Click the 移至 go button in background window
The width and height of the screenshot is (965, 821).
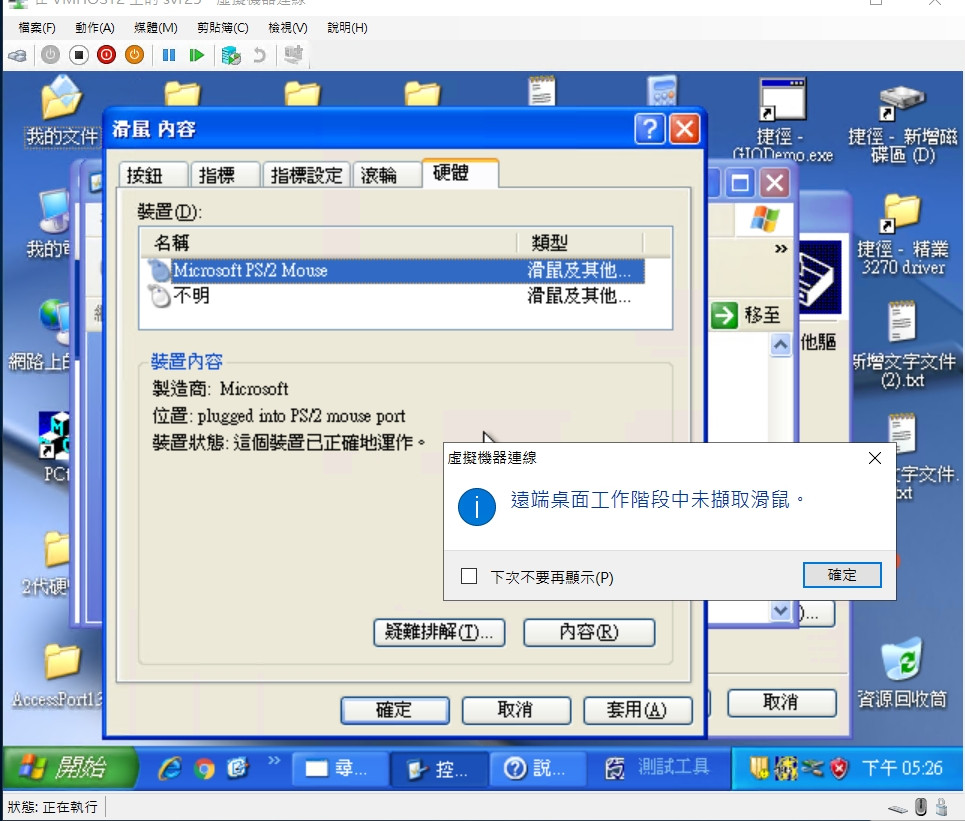point(747,315)
